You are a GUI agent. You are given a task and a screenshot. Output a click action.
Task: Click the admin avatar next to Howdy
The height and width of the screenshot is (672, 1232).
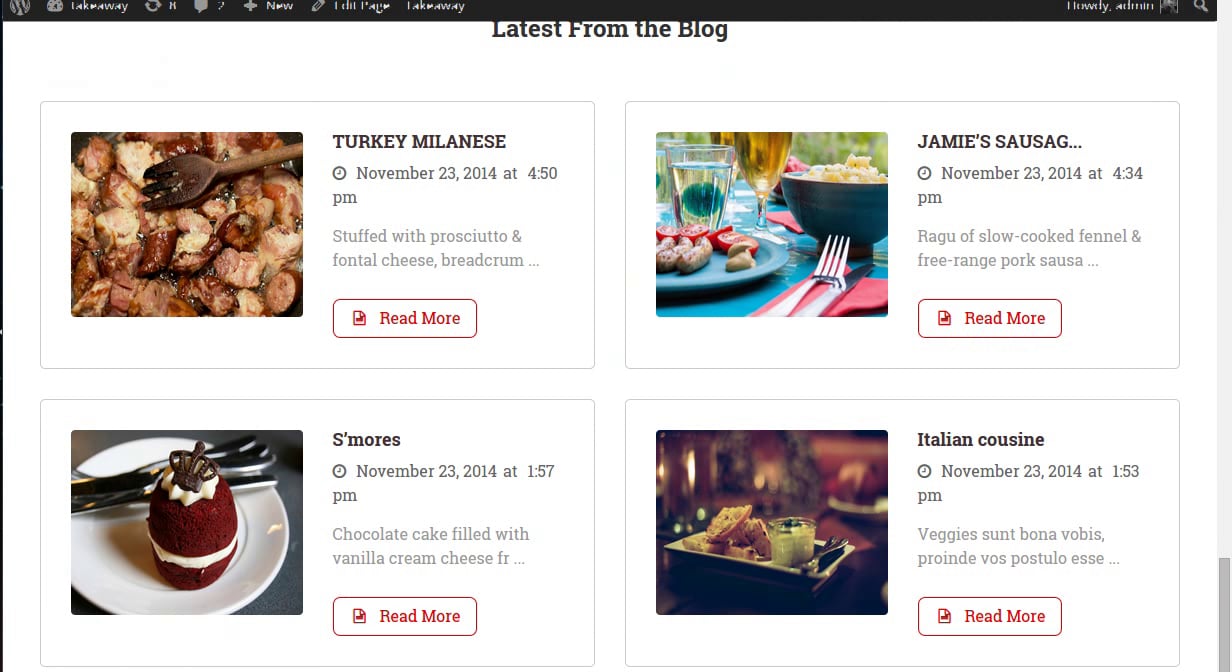1169,6
